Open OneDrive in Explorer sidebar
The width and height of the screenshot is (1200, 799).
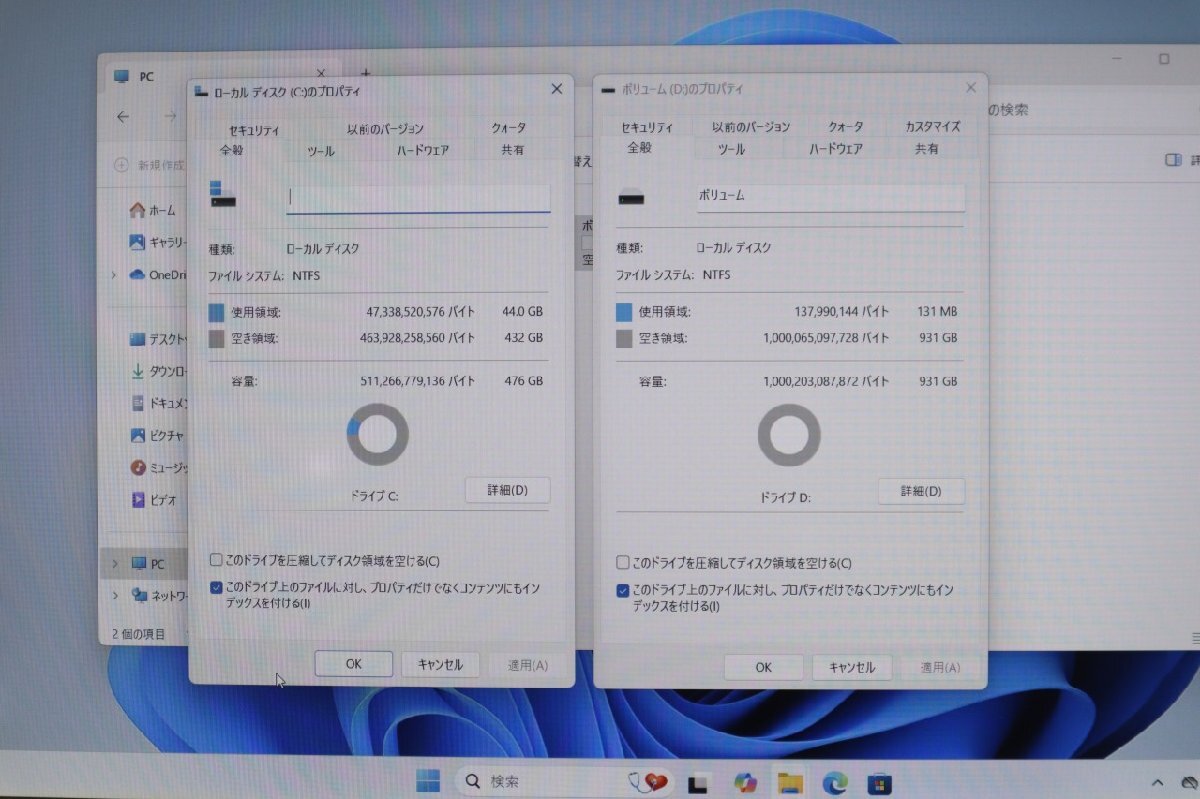tap(160, 275)
